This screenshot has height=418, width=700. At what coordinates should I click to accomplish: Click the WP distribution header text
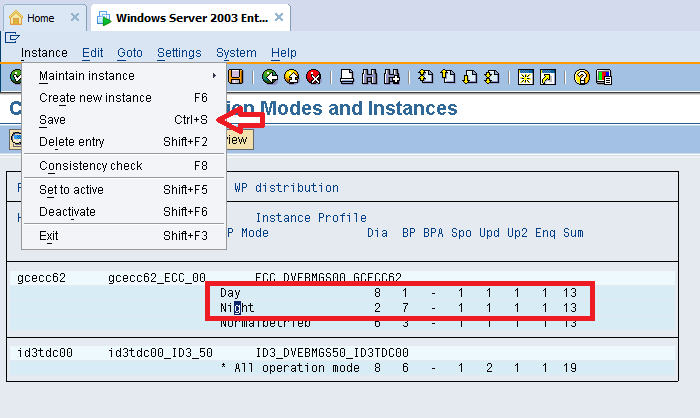[287, 188]
